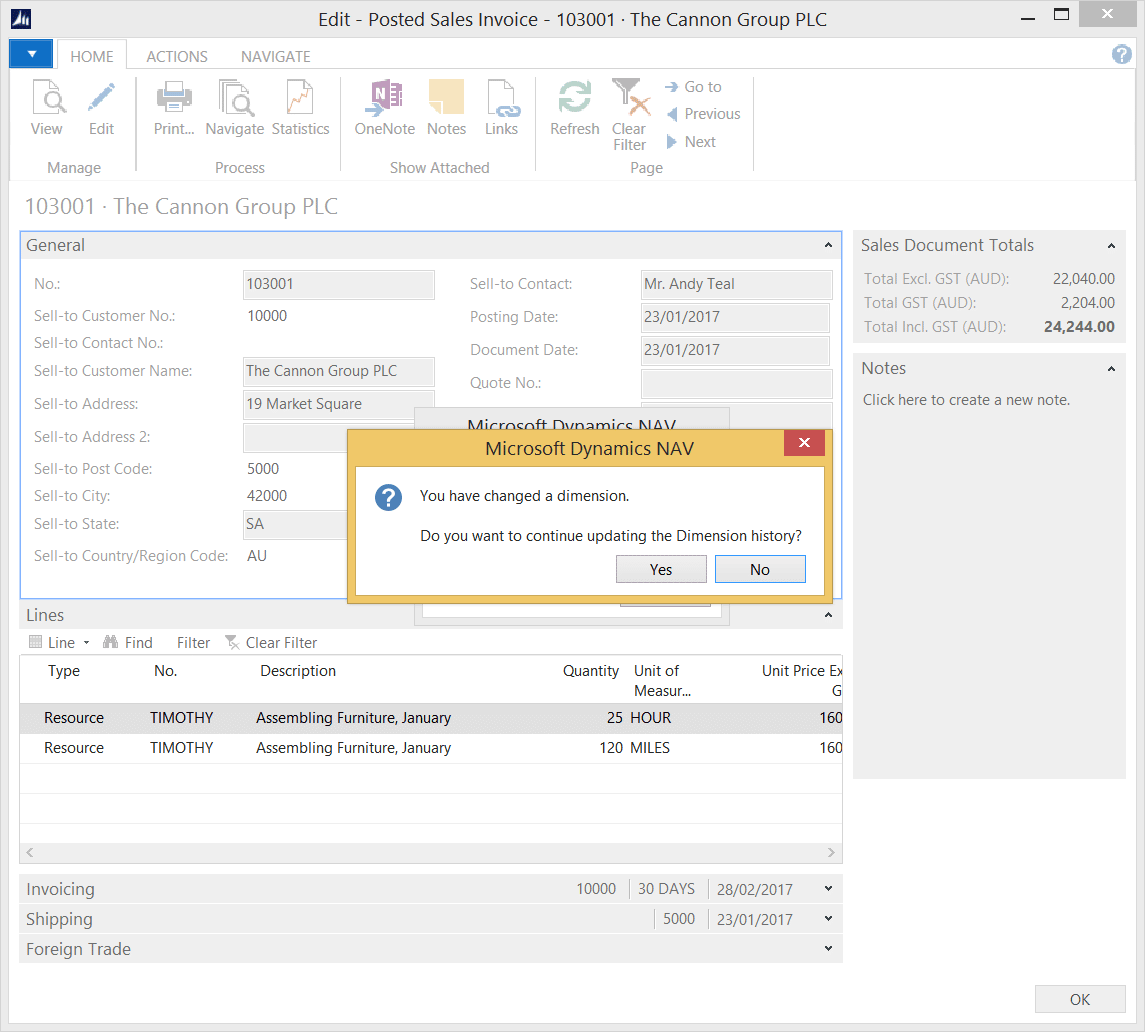Collapse the Notes panel
This screenshot has height=1032, width=1145.
click(1111, 369)
